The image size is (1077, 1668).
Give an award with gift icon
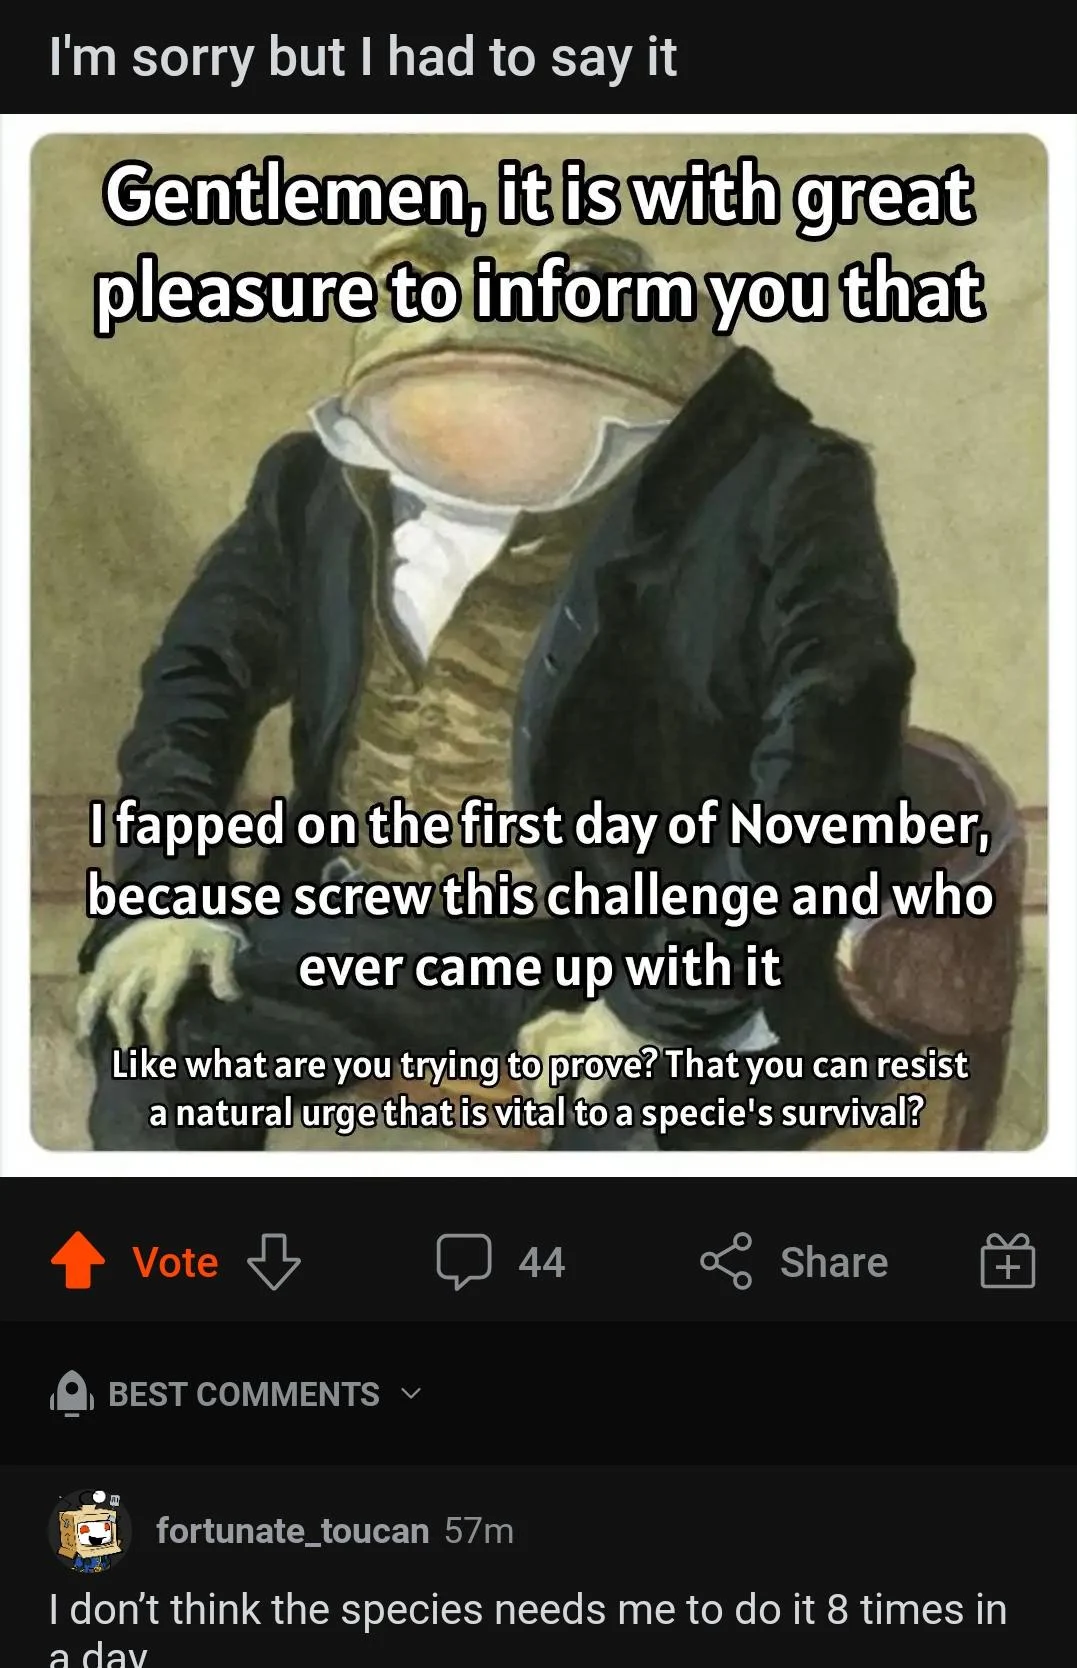tap(1007, 1260)
